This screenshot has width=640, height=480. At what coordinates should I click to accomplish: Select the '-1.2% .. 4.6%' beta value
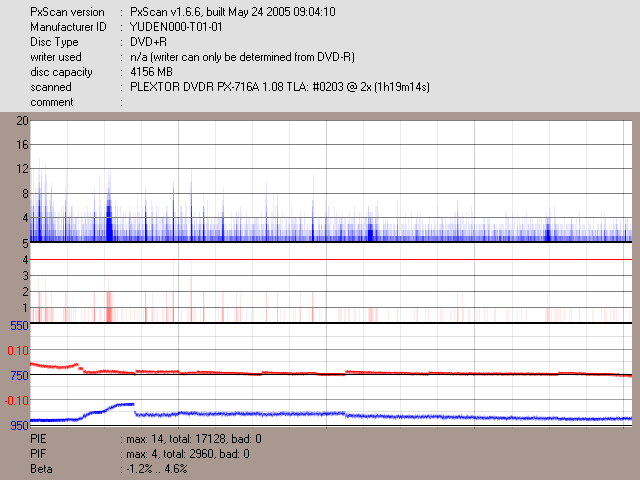point(157,469)
